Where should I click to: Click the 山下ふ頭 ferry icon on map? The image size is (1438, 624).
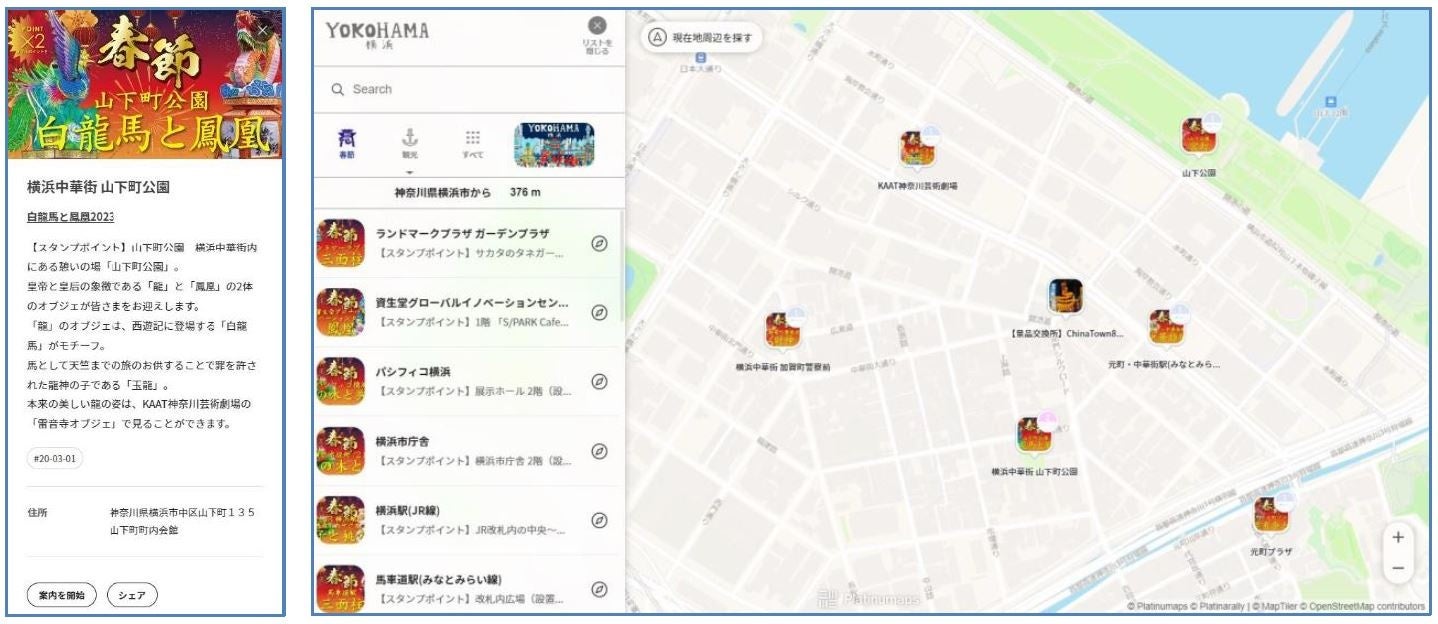coord(1330,102)
